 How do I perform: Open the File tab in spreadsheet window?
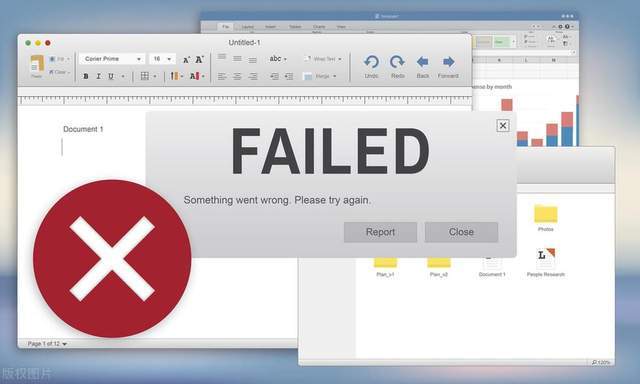(226, 27)
